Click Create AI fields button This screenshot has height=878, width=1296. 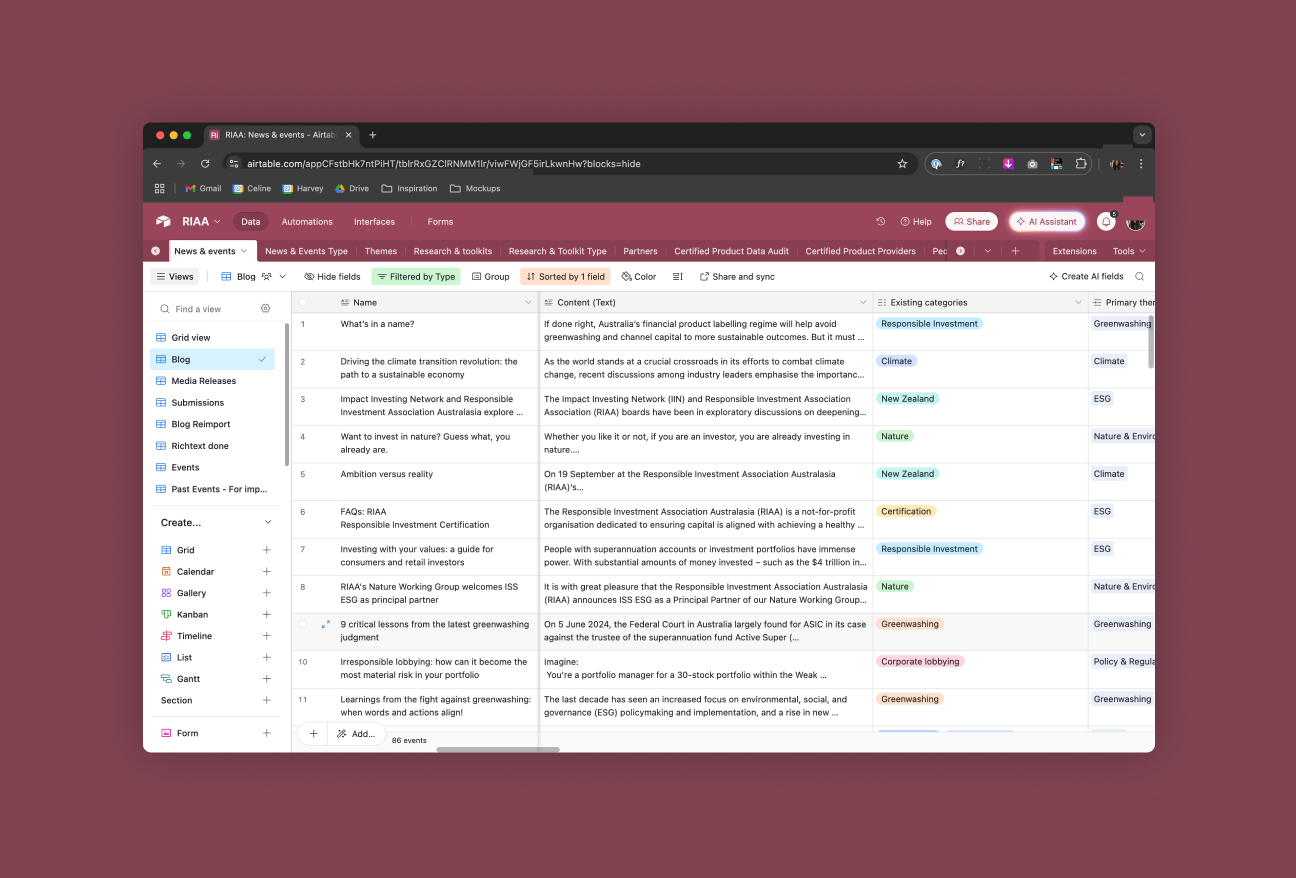(1086, 277)
